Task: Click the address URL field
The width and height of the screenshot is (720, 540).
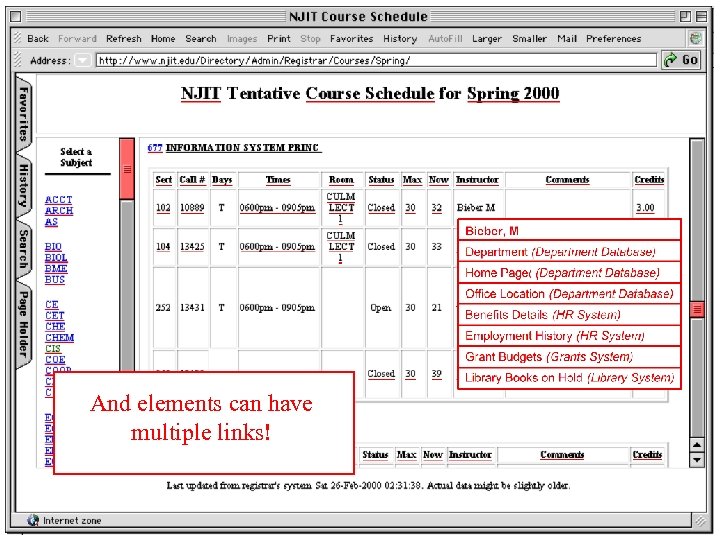Action: tap(376, 60)
